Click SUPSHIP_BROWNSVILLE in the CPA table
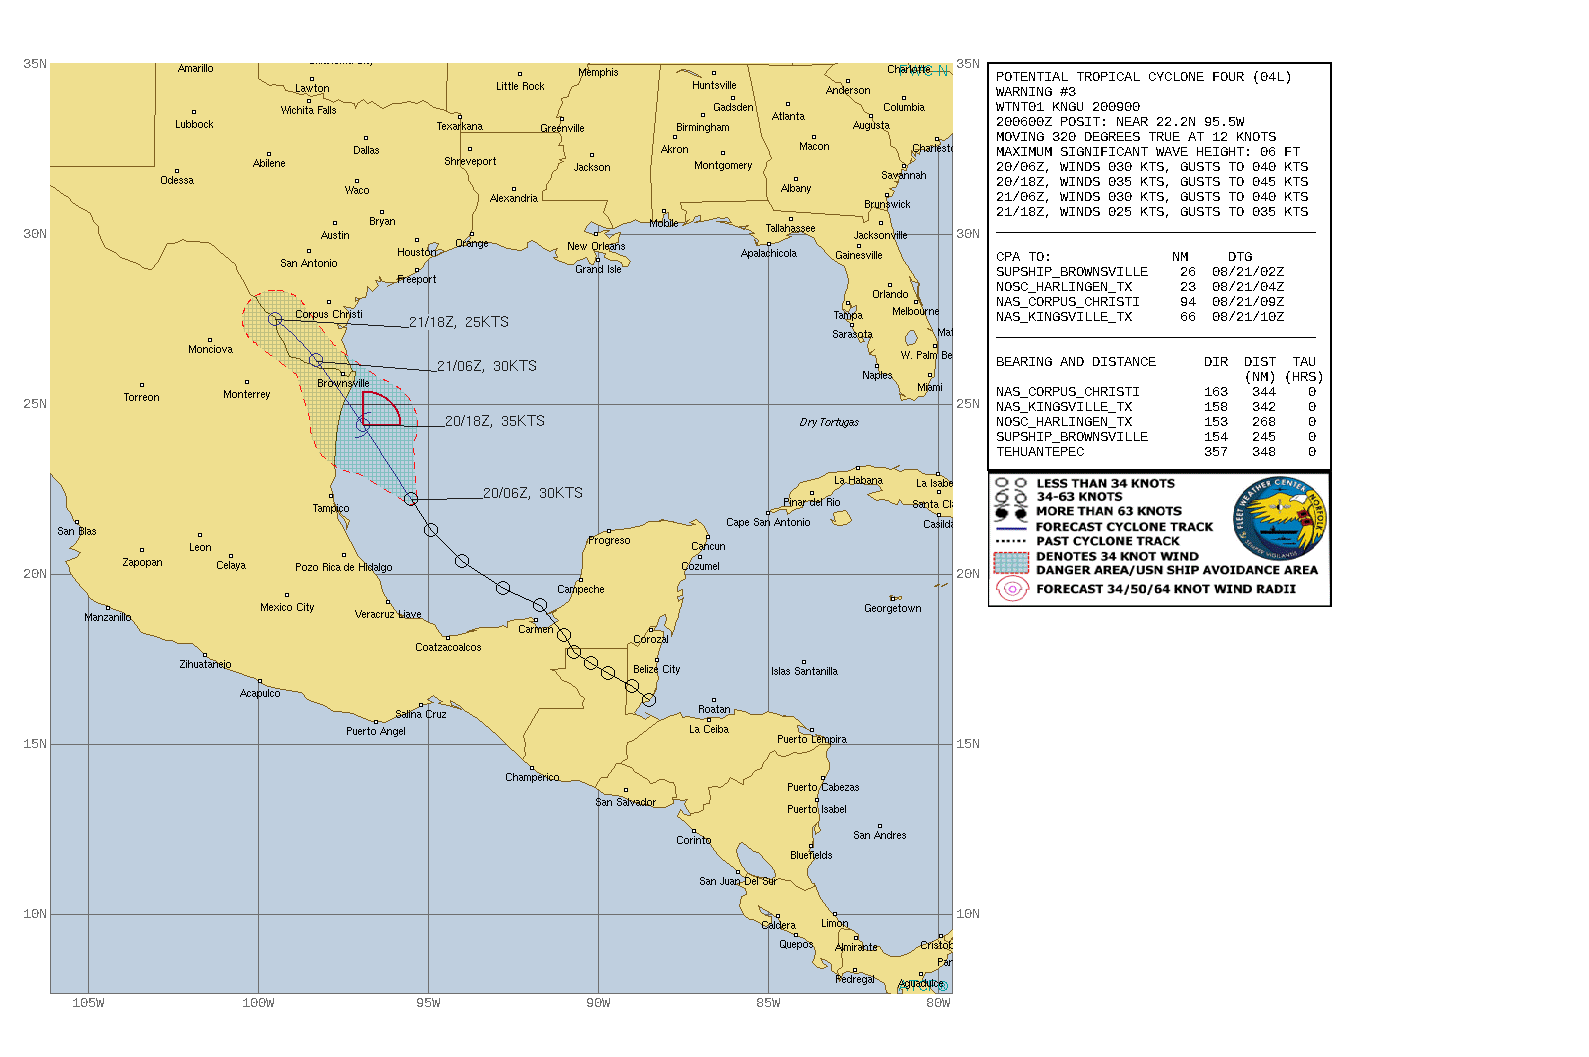The width and height of the screenshot is (1589, 1057). pos(1072,272)
